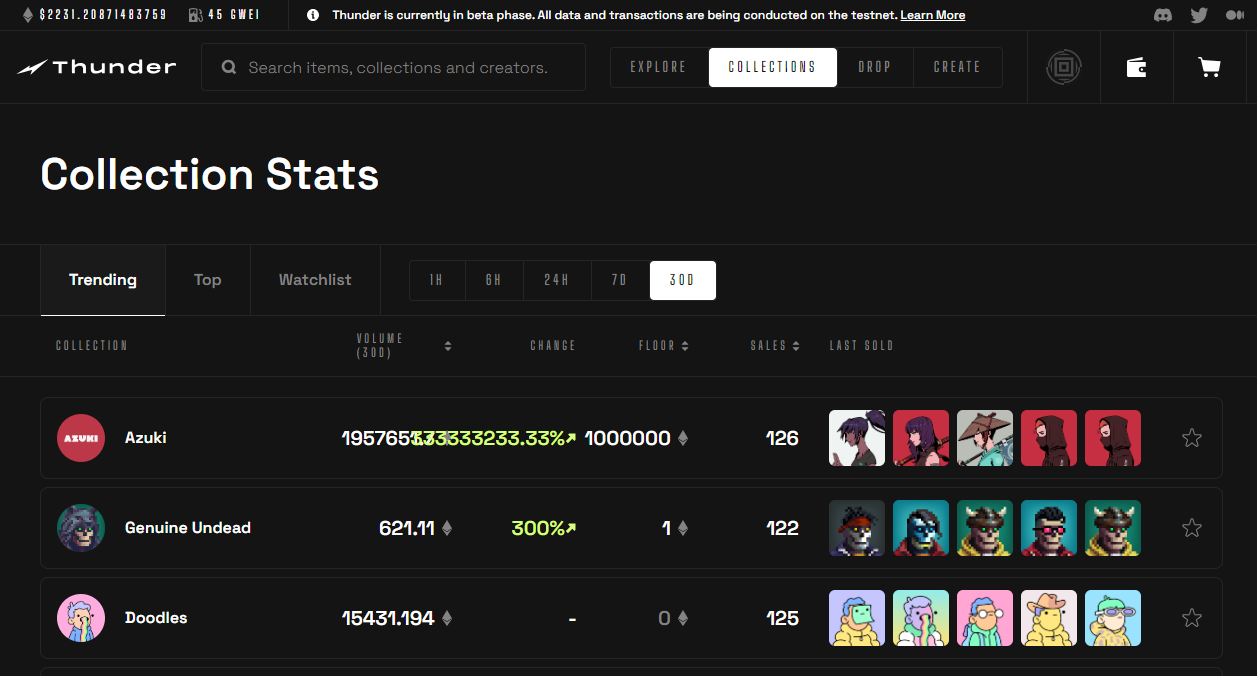Sort by Sales column arrows
The height and width of the screenshot is (676, 1257).
(x=796, y=346)
